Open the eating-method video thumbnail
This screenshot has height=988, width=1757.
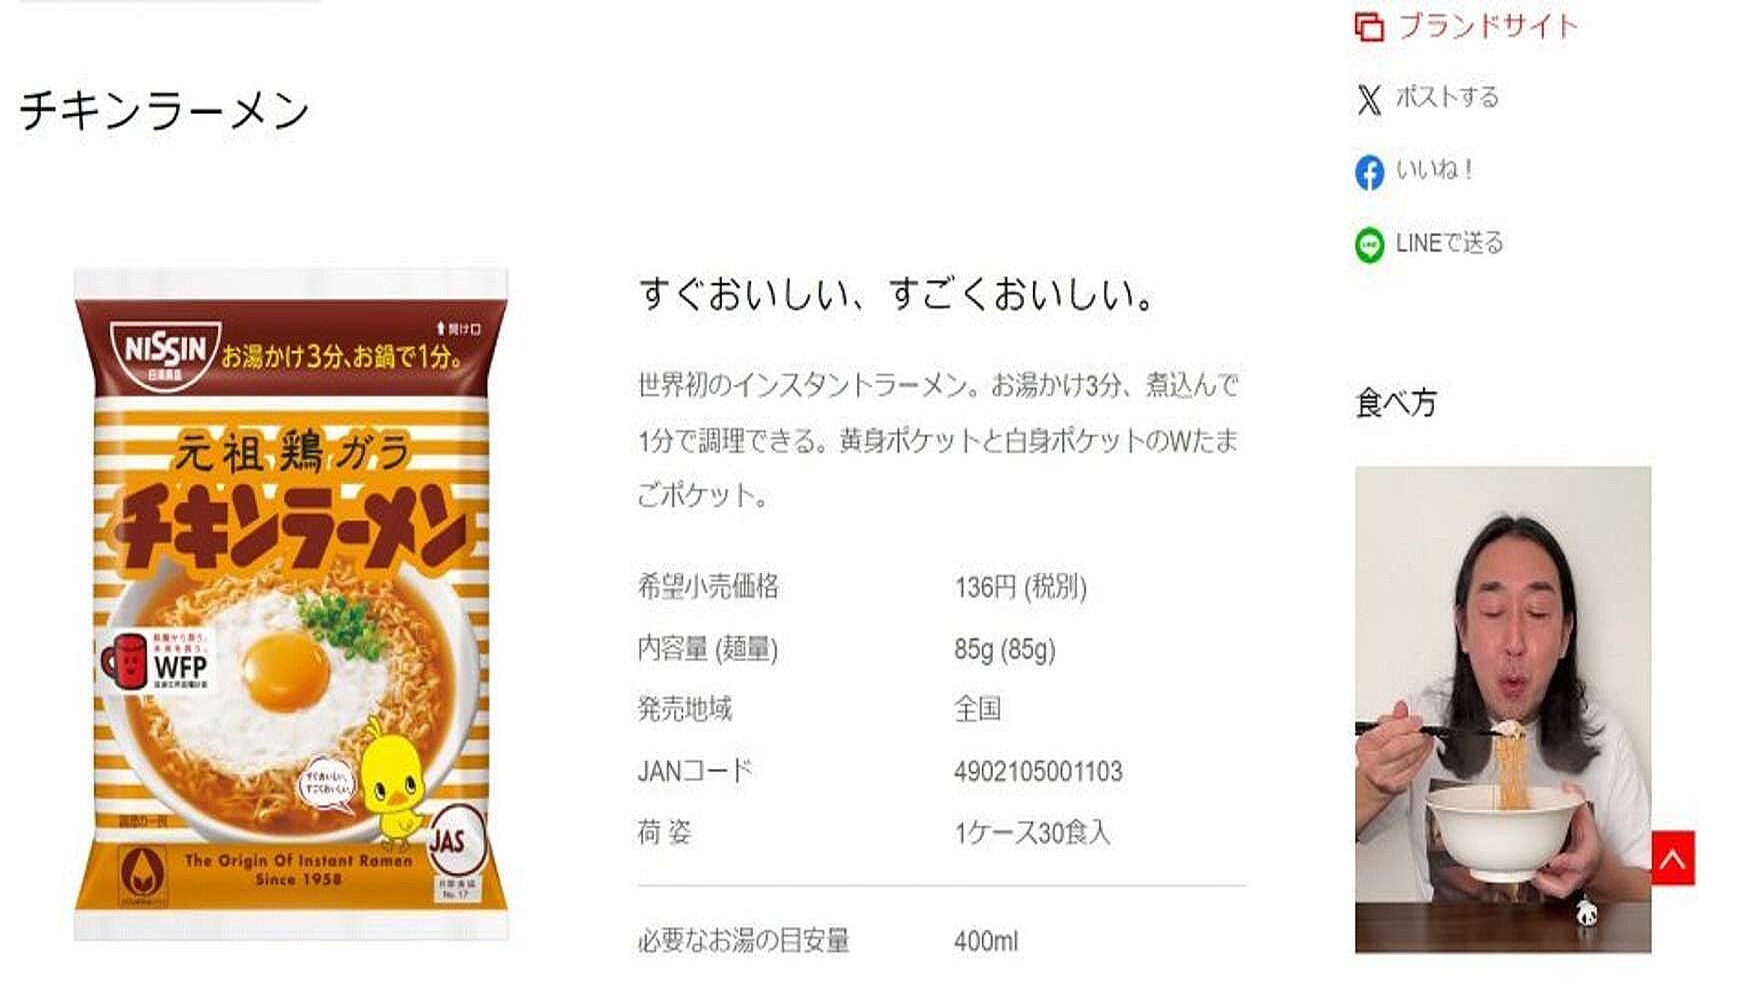1502,709
